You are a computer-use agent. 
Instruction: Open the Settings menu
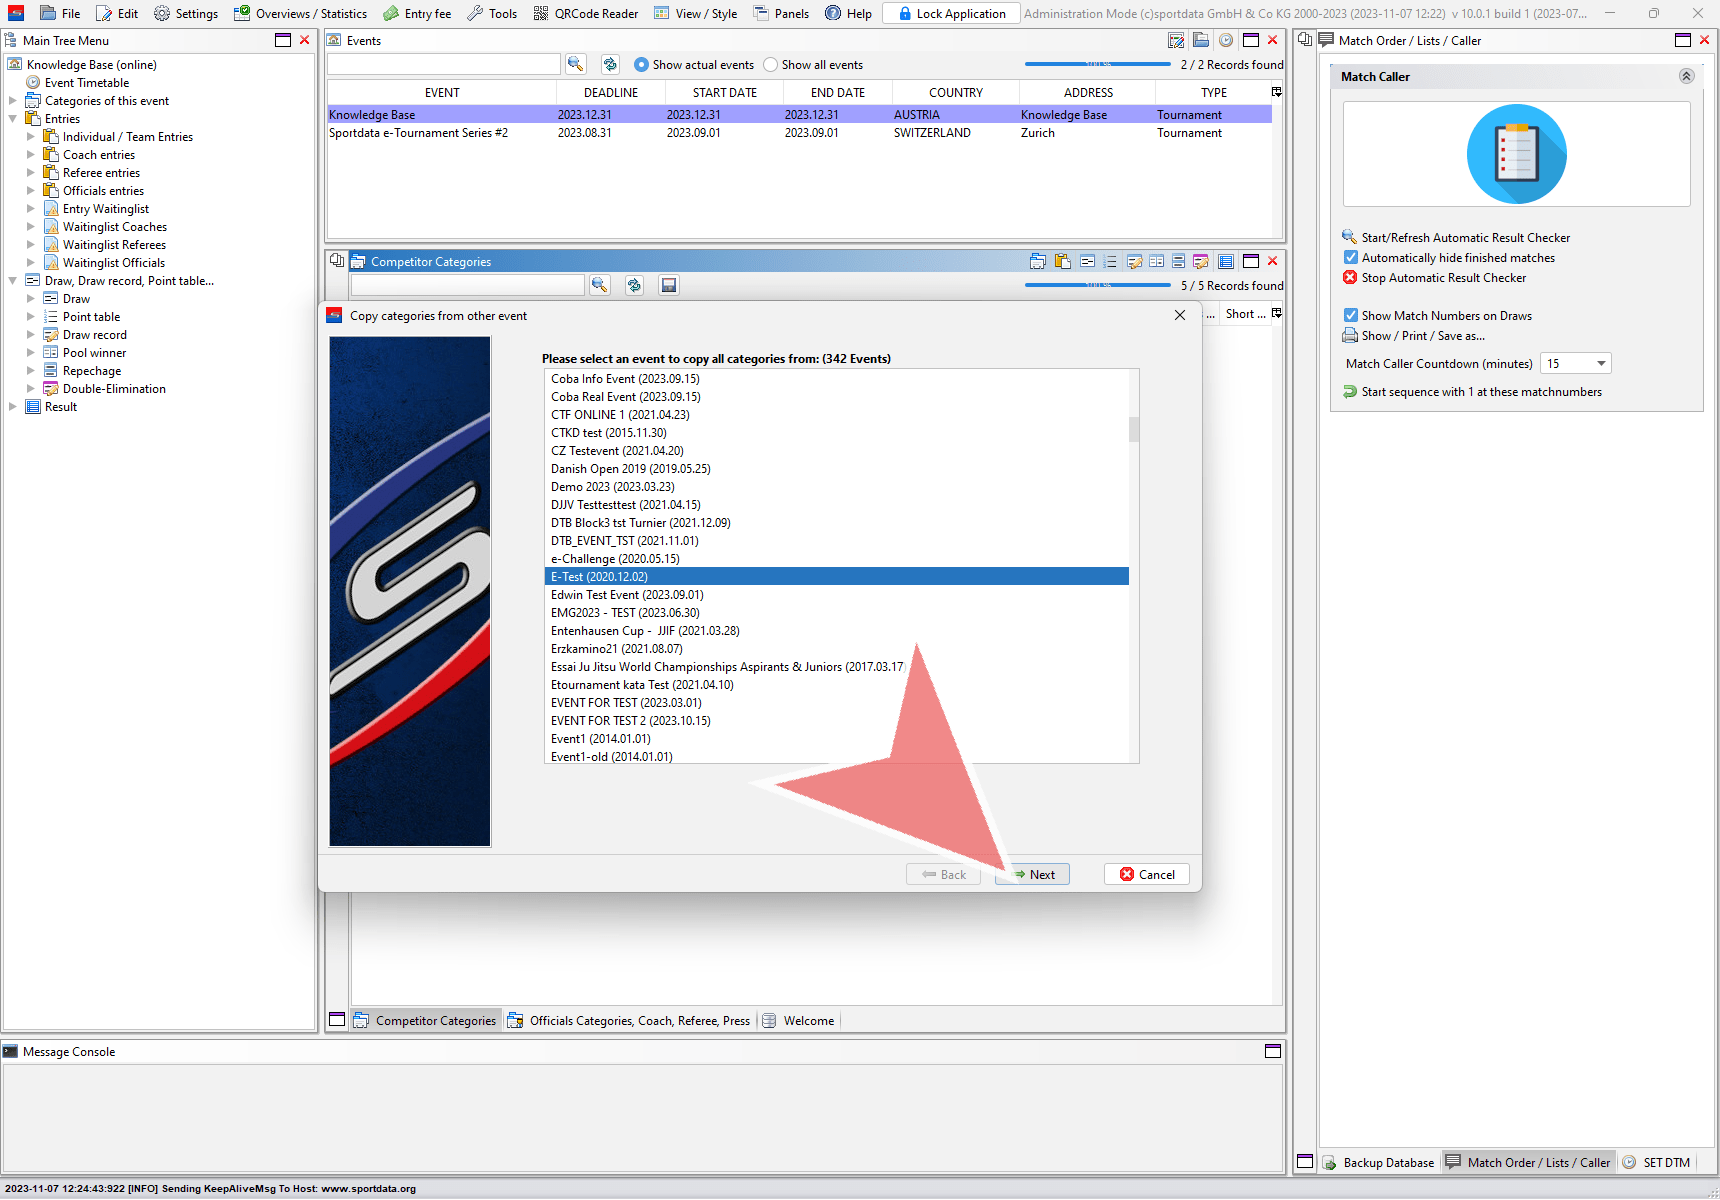click(x=186, y=13)
